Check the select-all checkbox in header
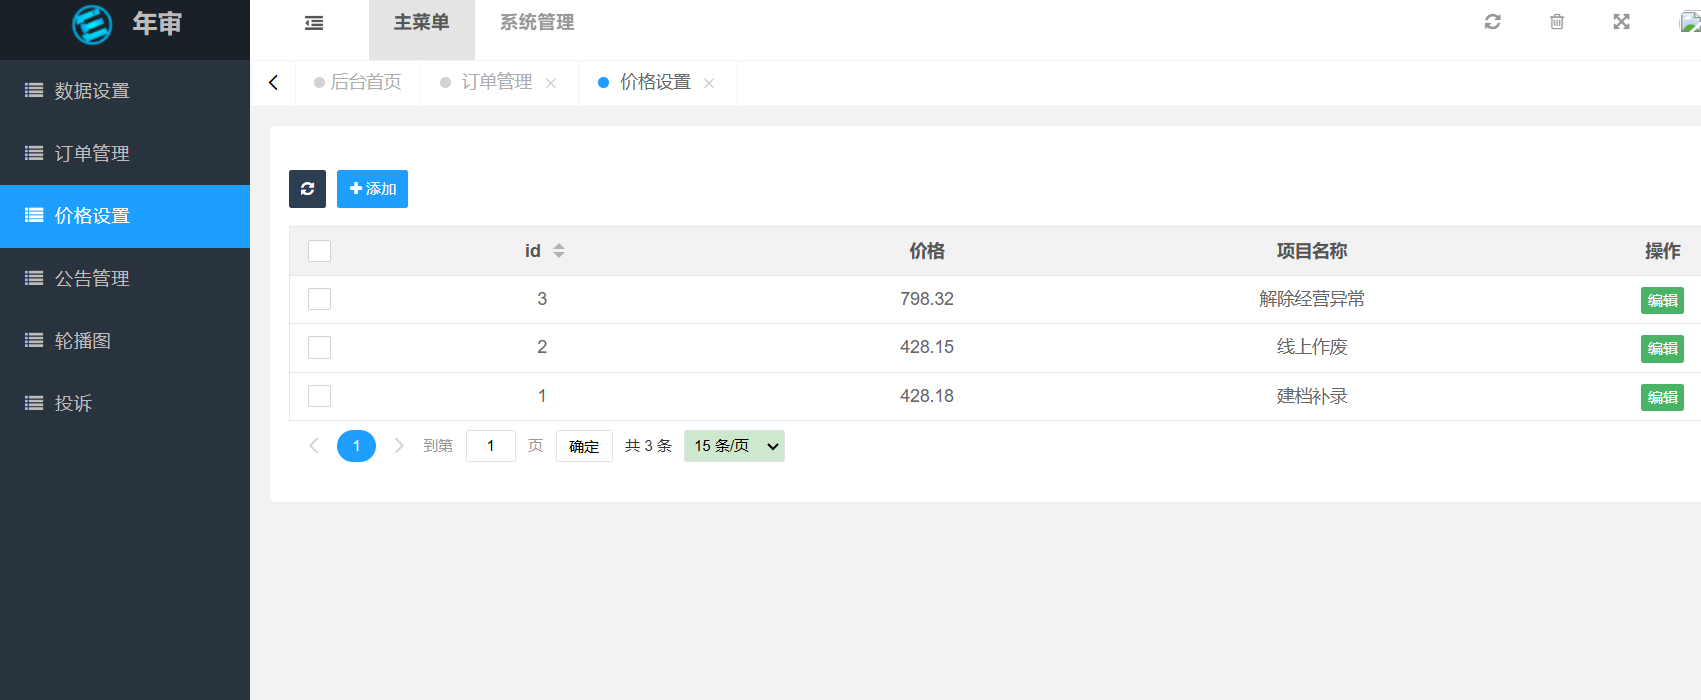1701x700 pixels. click(319, 251)
